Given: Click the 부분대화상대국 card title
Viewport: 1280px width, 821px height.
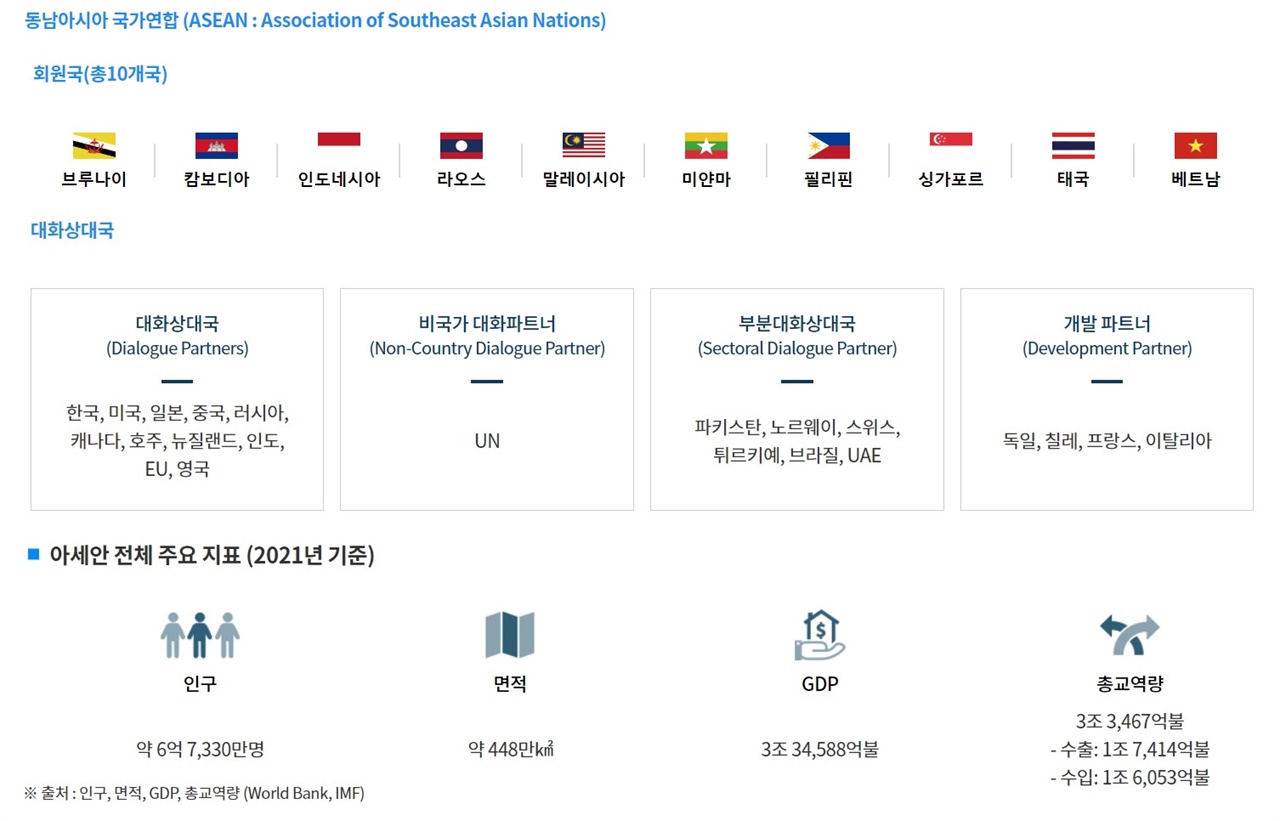Looking at the screenshot, I should point(797,324).
